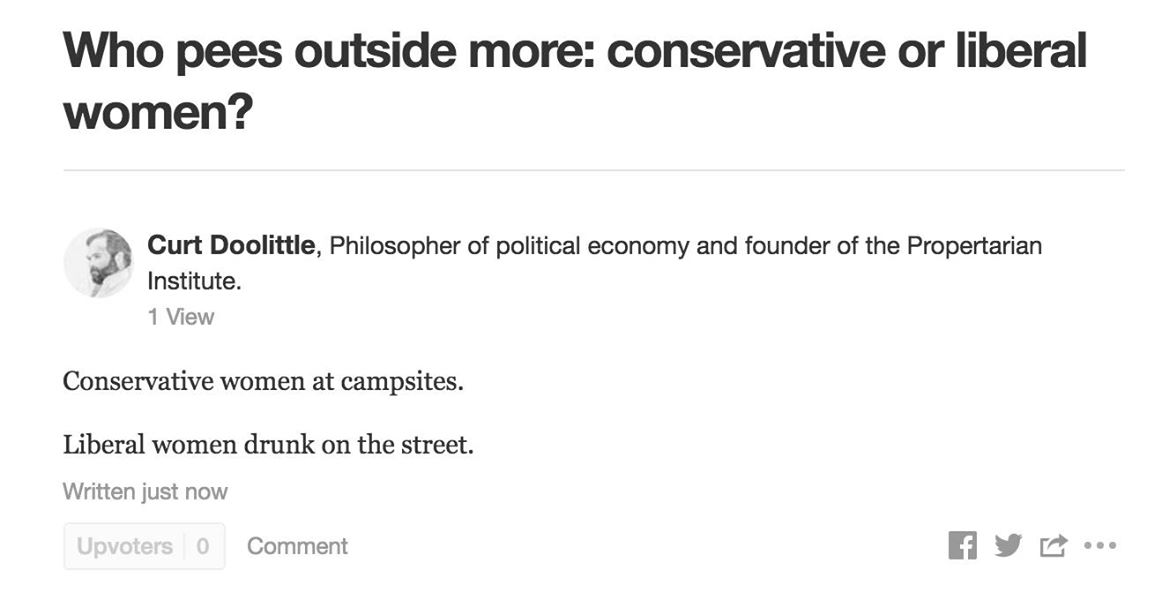Click the question title about conservative or liberal

click(574, 51)
